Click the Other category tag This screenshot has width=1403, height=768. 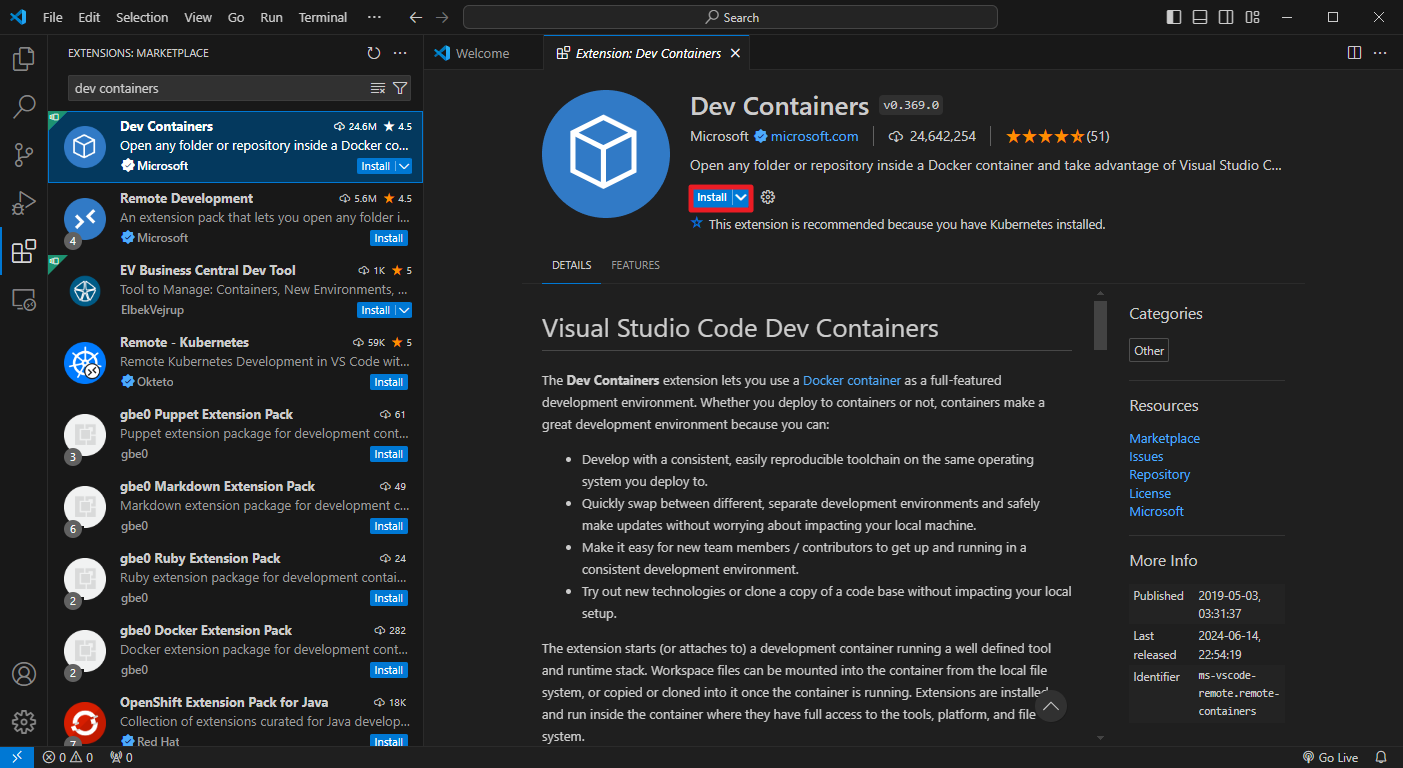pyautogui.click(x=1149, y=350)
